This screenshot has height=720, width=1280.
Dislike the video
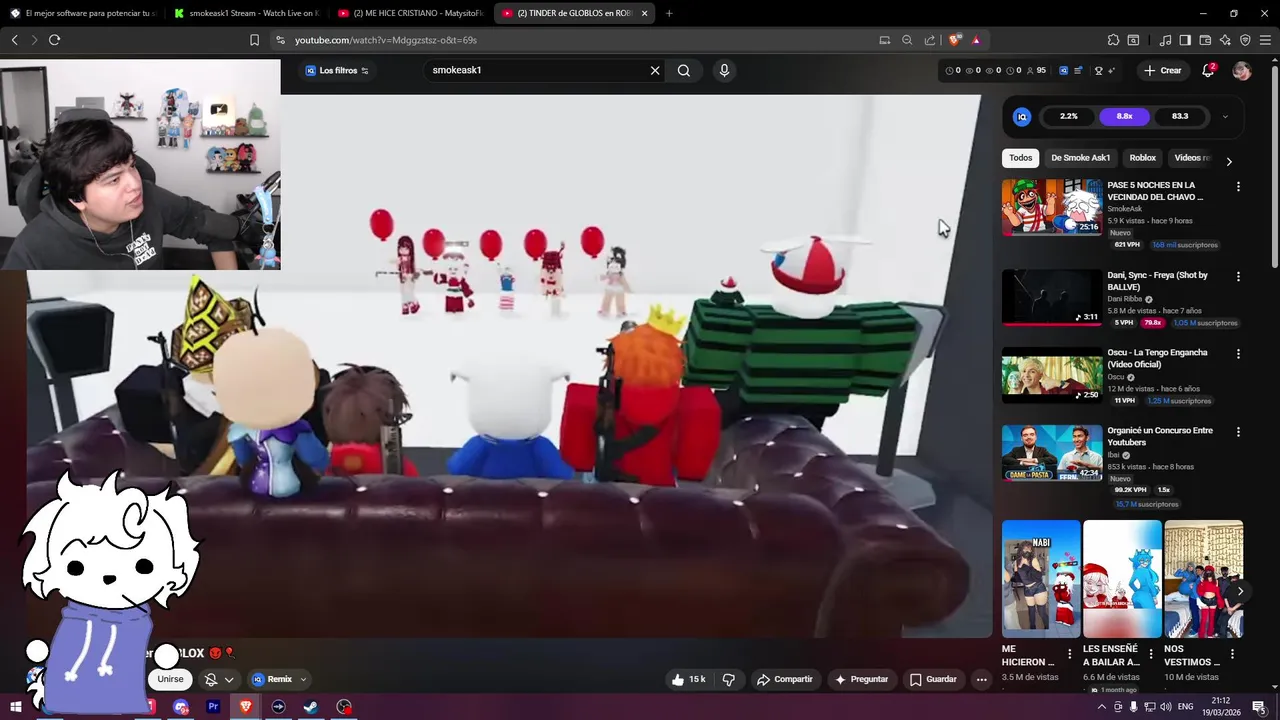[728, 679]
